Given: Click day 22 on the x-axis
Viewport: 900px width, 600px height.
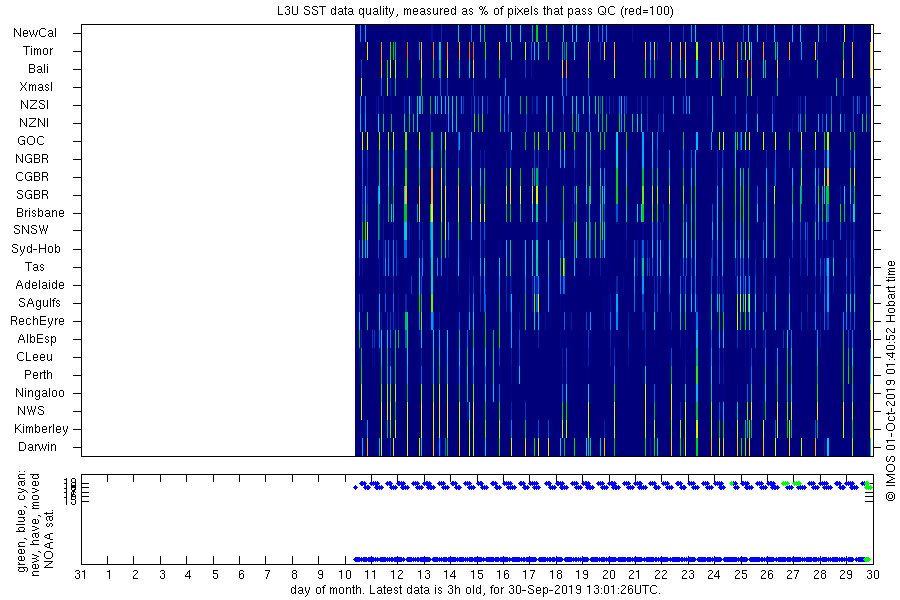Looking at the screenshot, I should 661,575.
